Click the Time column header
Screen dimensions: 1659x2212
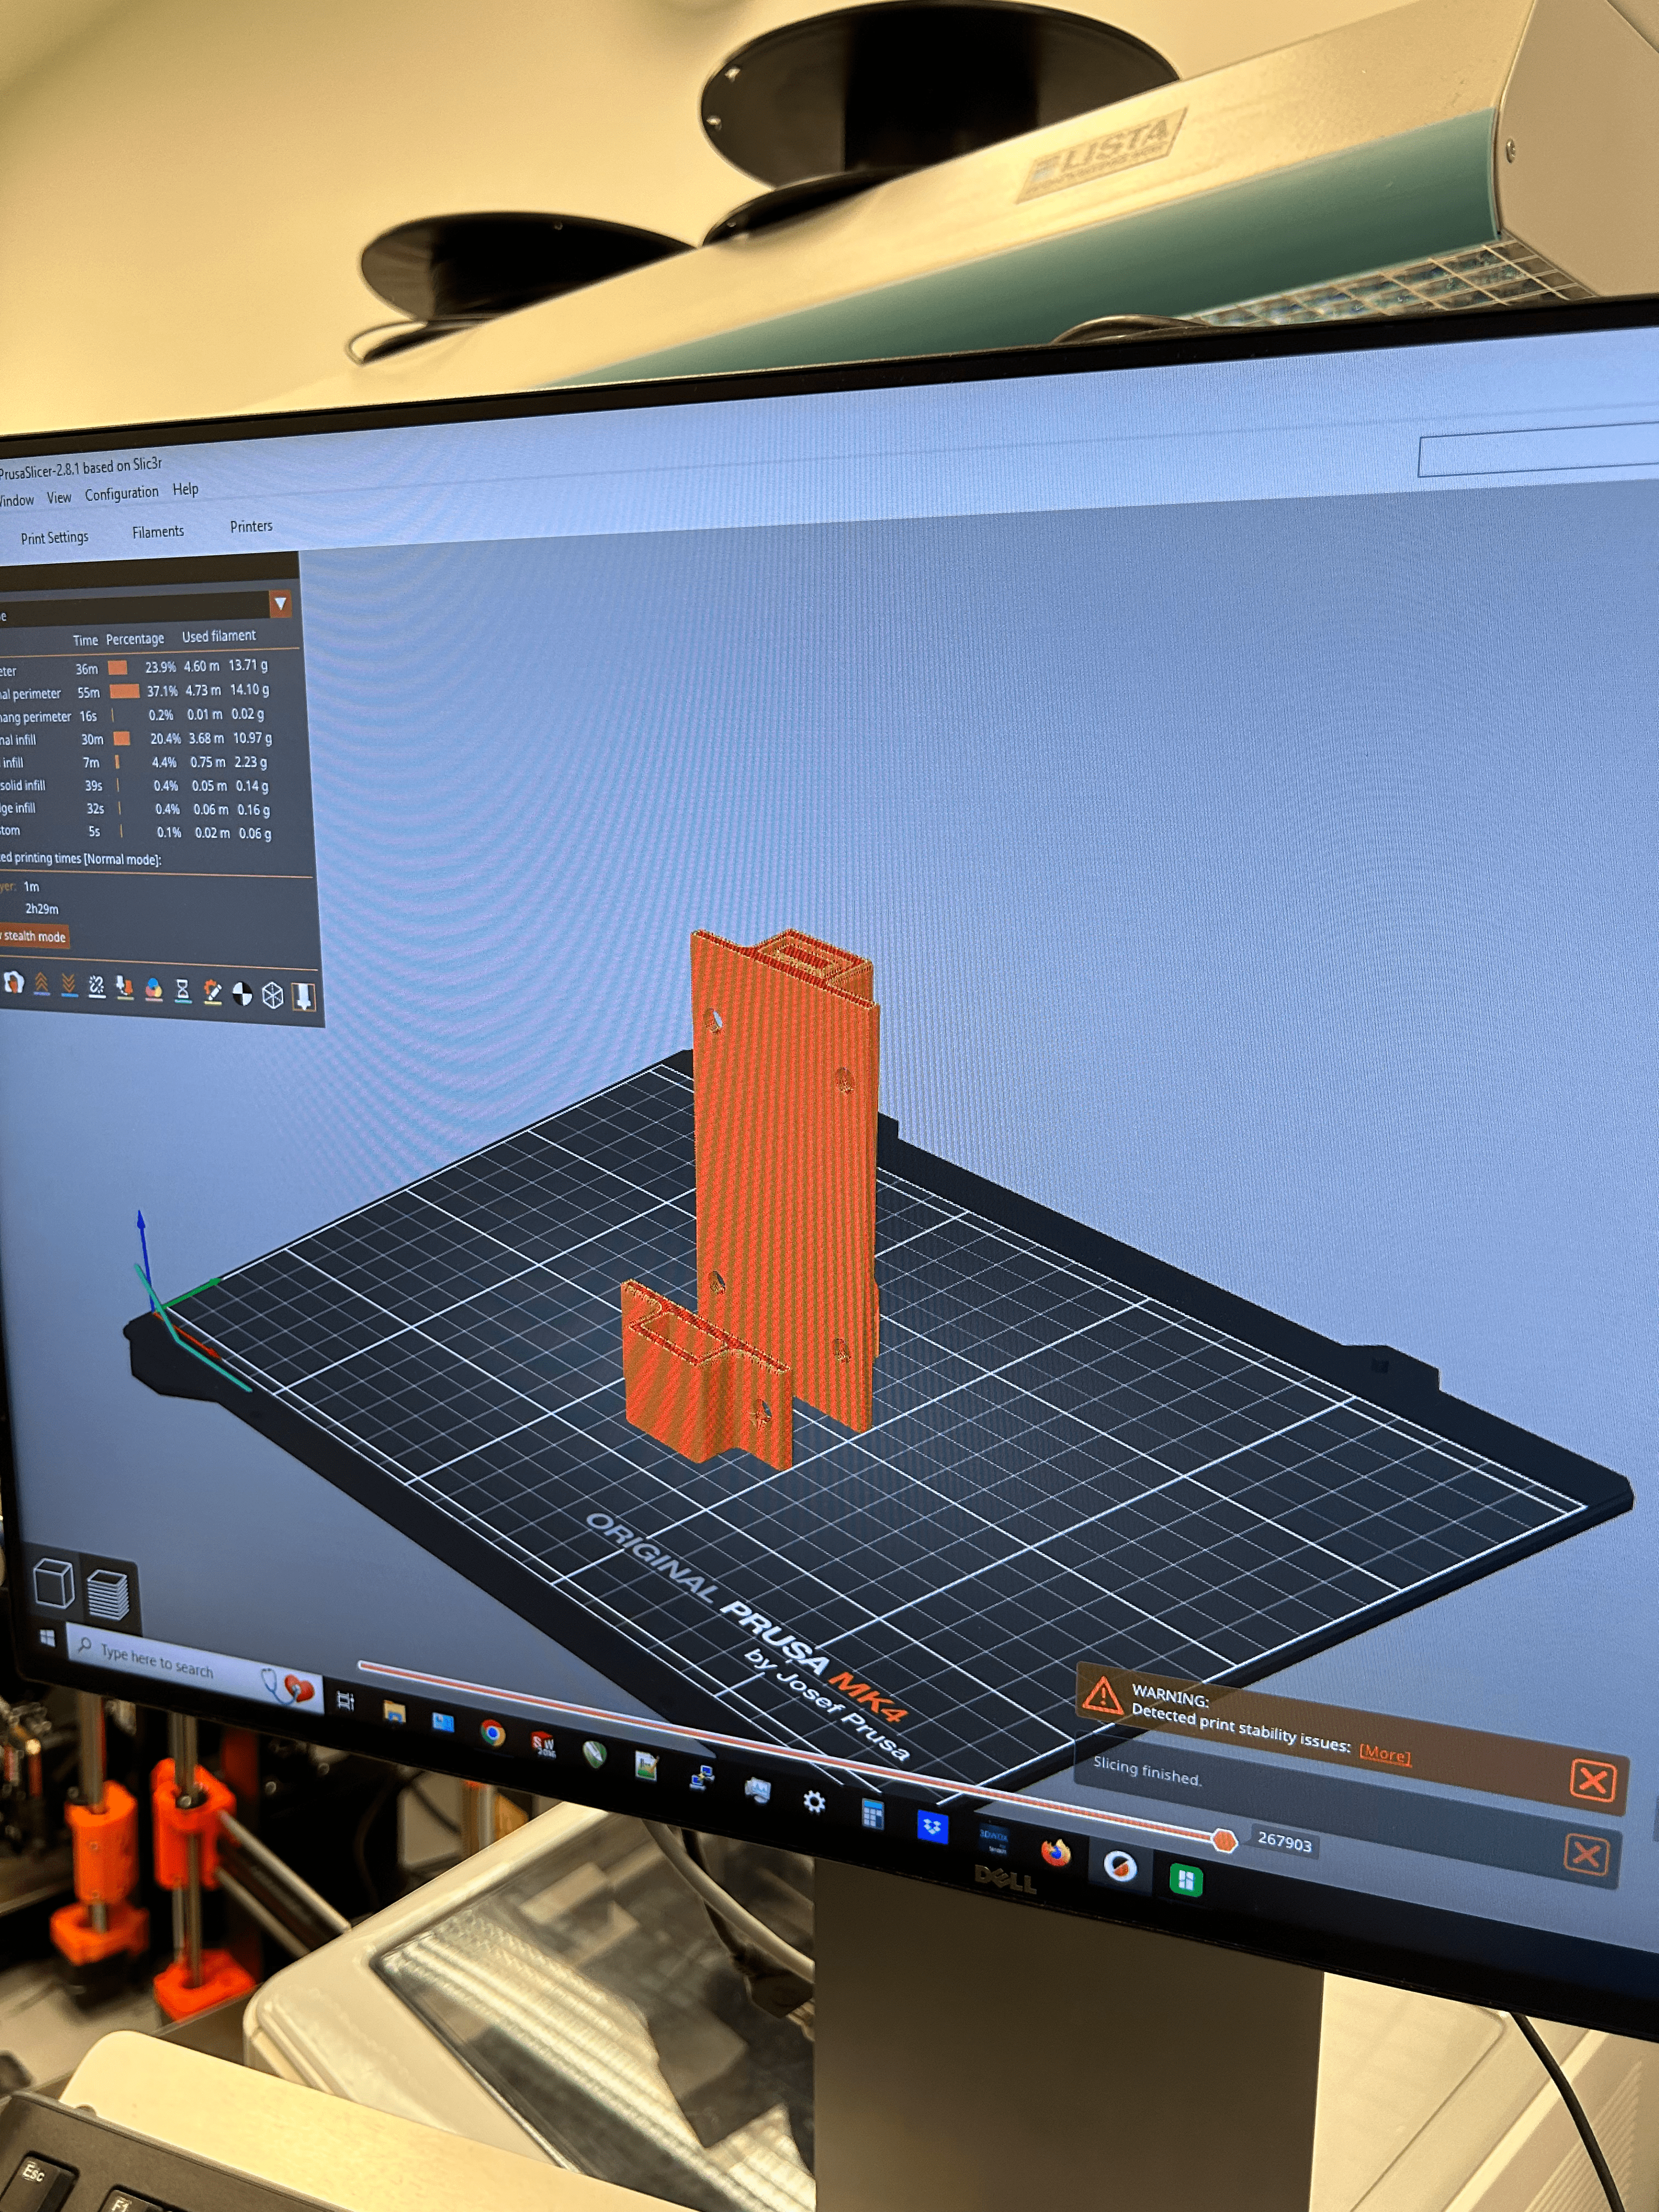click(85, 641)
